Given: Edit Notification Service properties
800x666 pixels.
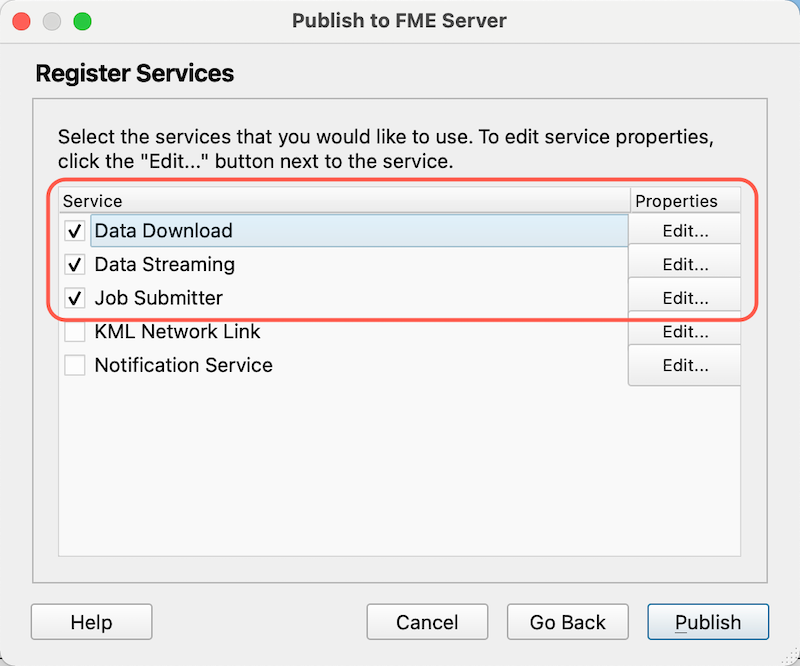Looking at the screenshot, I should (685, 365).
